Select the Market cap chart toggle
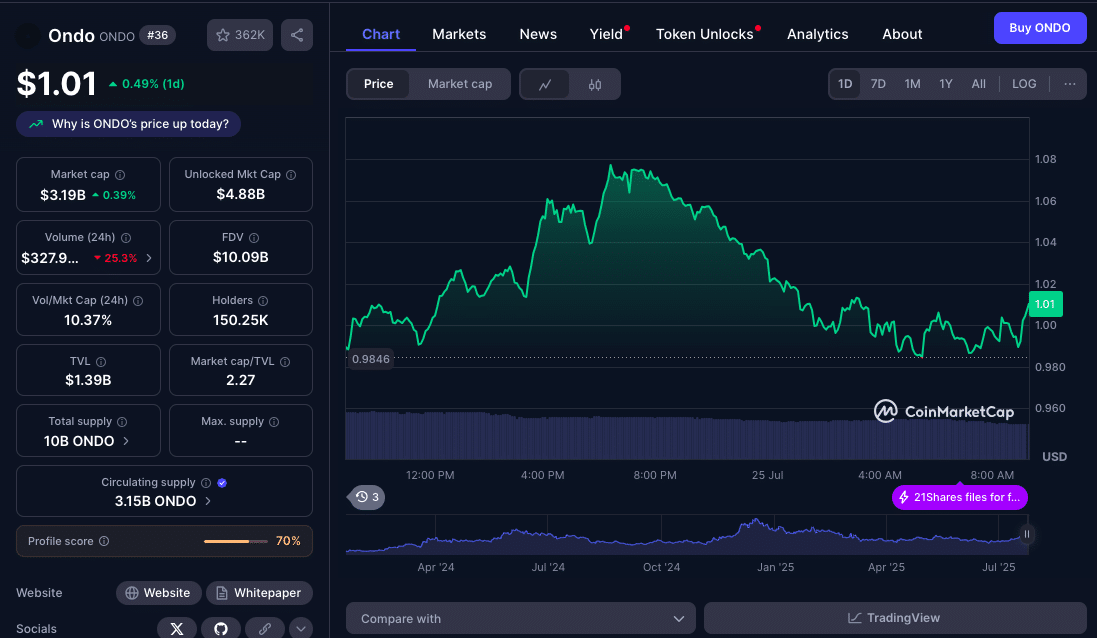Screen dimensions: 1097x638 click(460, 84)
